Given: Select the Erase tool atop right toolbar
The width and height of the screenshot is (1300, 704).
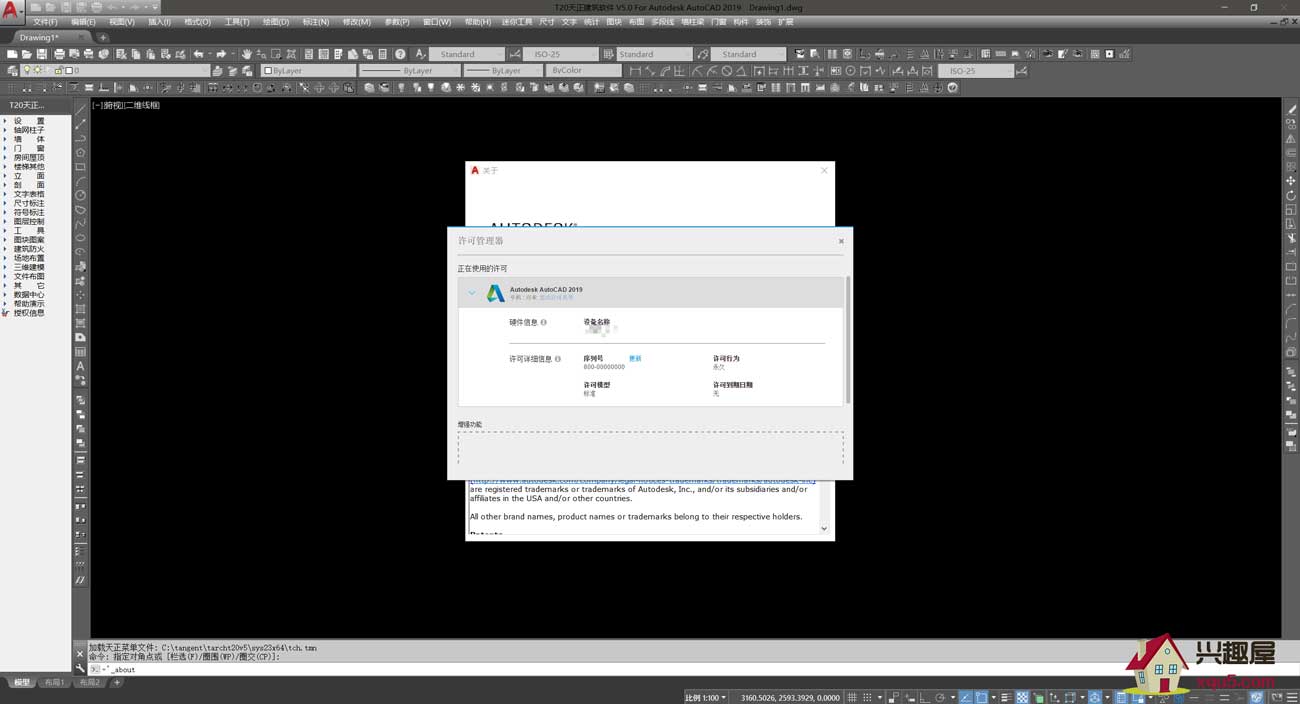Looking at the screenshot, I should point(1291,110).
